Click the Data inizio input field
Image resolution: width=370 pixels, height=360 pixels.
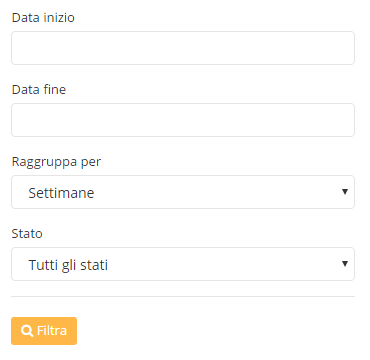(x=183, y=48)
